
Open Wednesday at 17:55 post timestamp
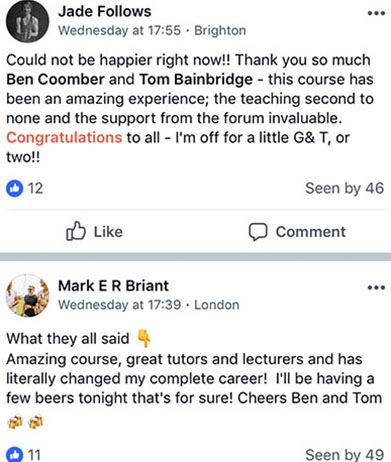coord(119,31)
